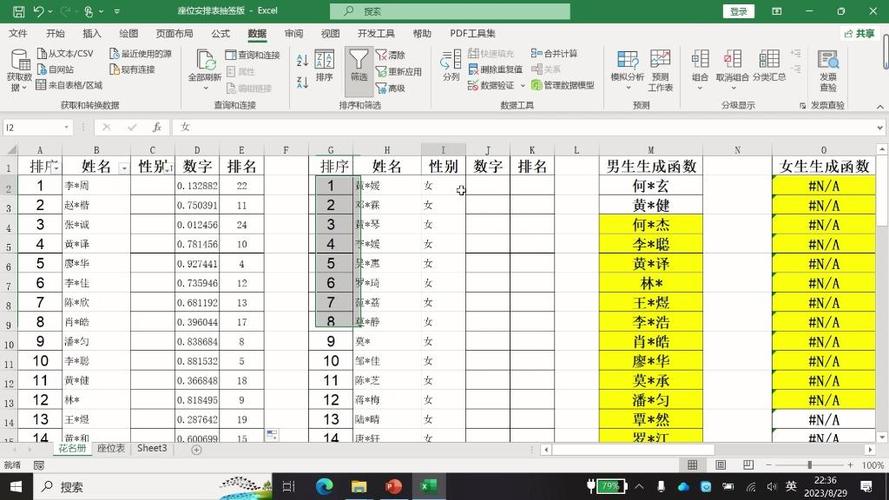Screen dimensions: 889x500
Task: Click Remove Duplicates (删除重复值)
Action: [495, 69]
